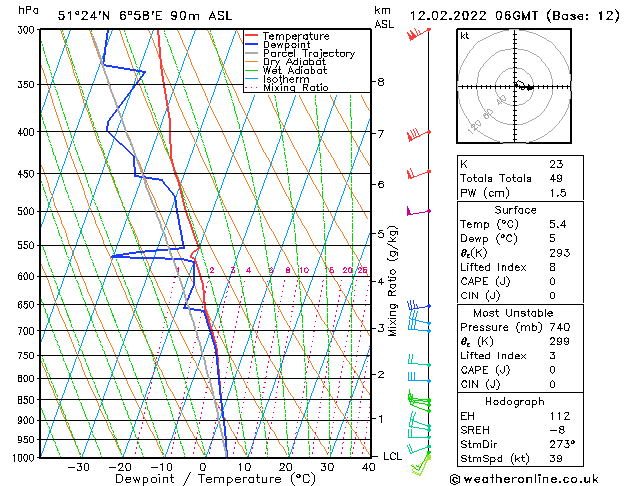Click the EH value 112
This screenshot has width=629, height=486.
click(560, 416)
